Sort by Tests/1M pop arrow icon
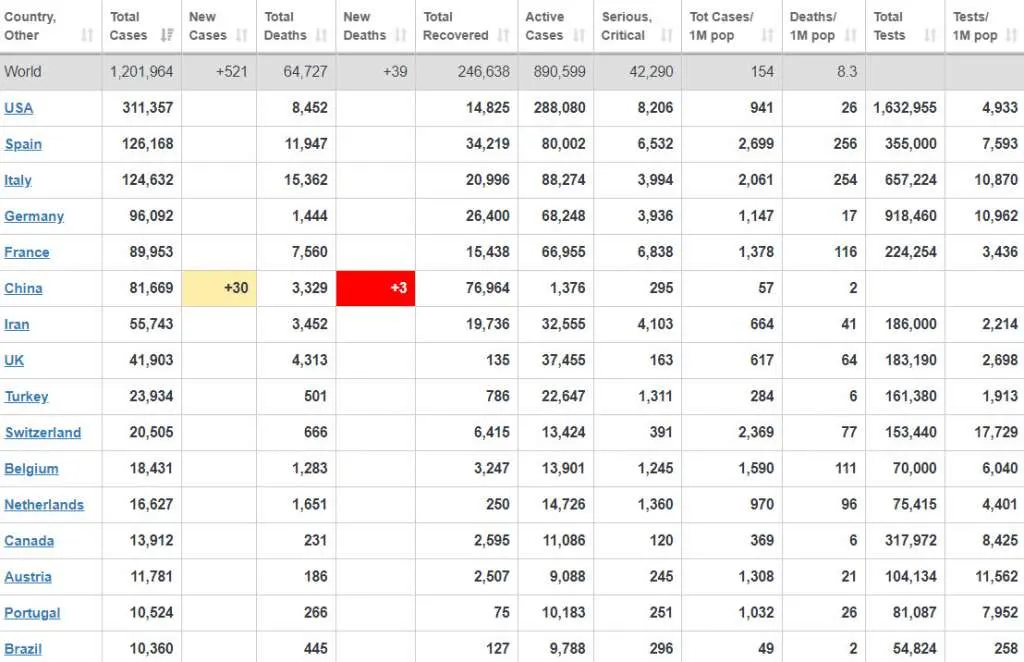Screen dimensions: 1024x662 [1011, 35]
